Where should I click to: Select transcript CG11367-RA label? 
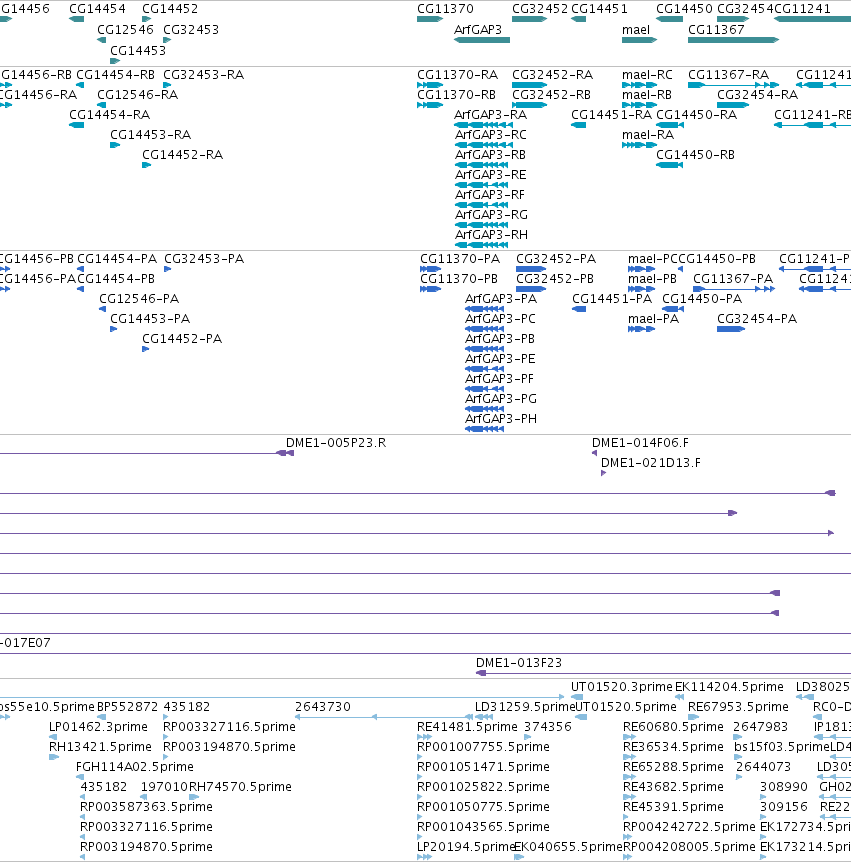coord(728,75)
